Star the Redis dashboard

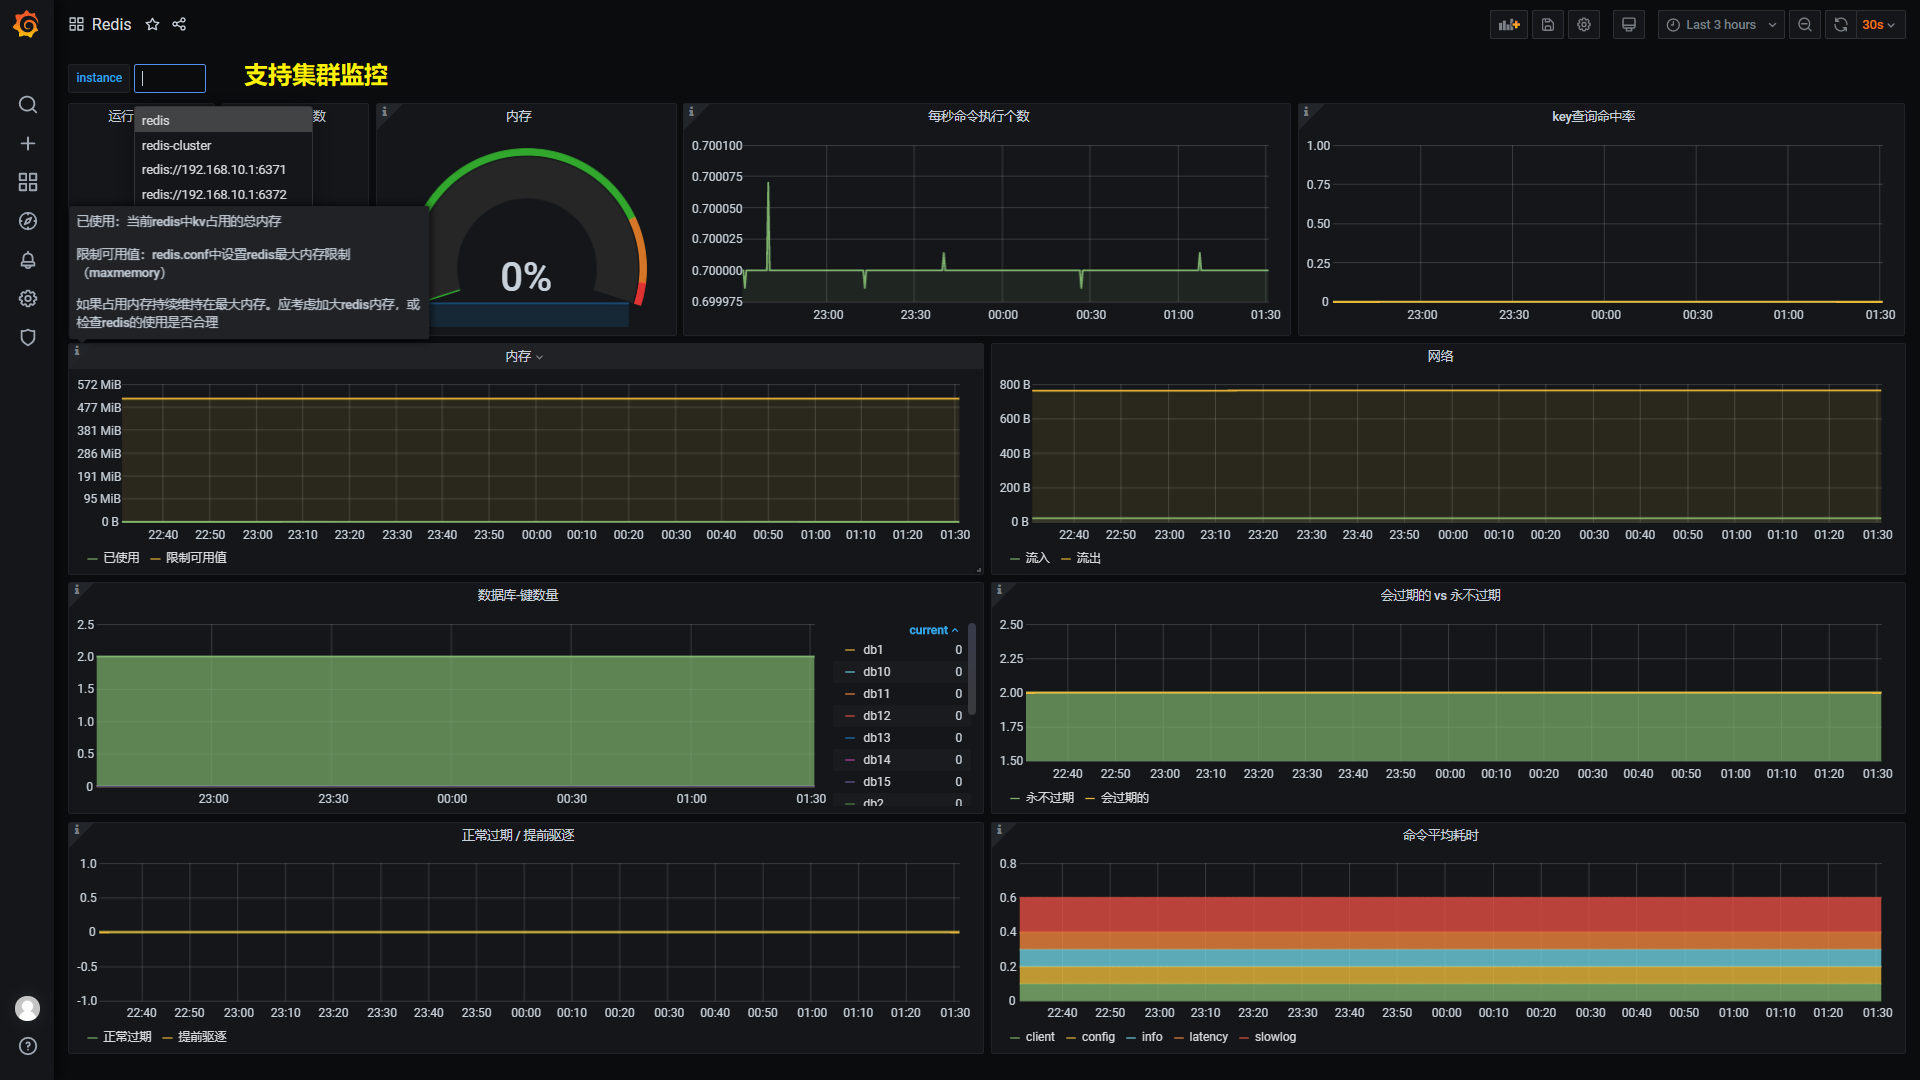[x=152, y=25]
